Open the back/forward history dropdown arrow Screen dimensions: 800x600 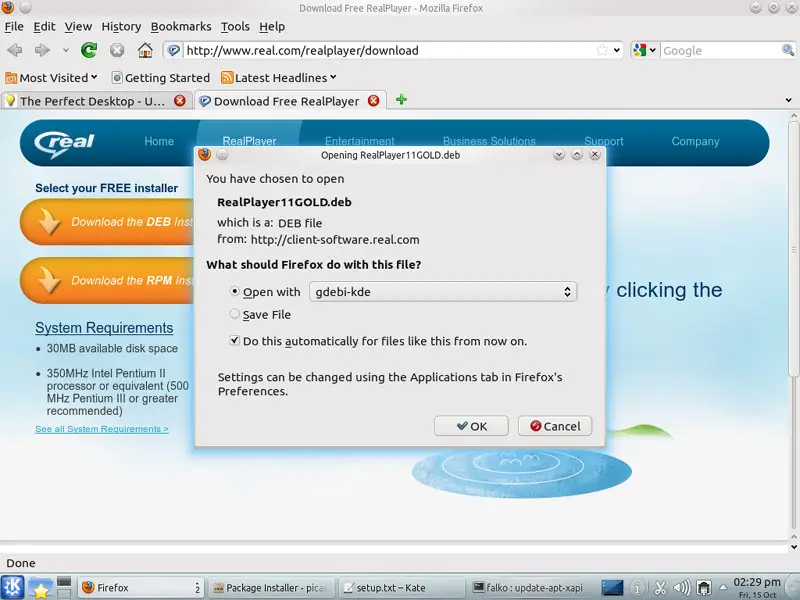[65, 50]
